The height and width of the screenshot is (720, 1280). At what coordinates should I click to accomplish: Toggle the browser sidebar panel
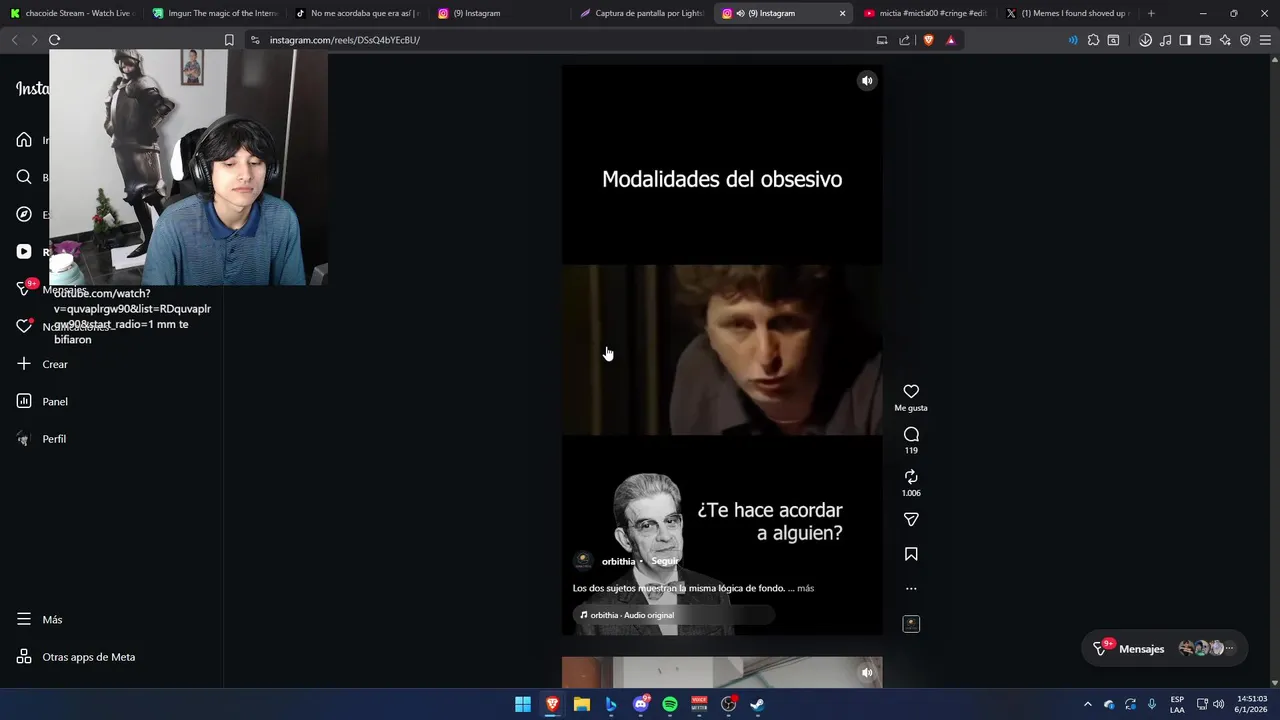[1185, 40]
